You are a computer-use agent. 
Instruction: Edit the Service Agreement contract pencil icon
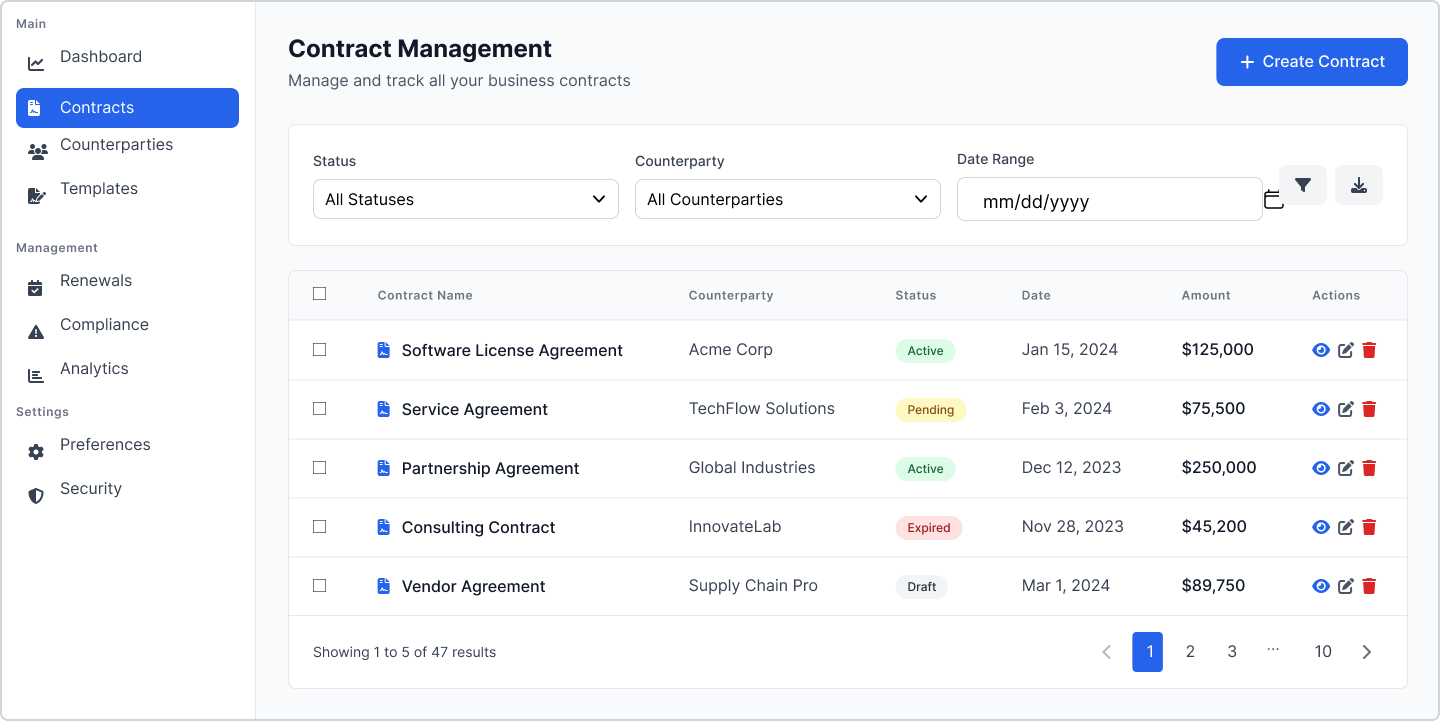pyautogui.click(x=1346, y=409)
